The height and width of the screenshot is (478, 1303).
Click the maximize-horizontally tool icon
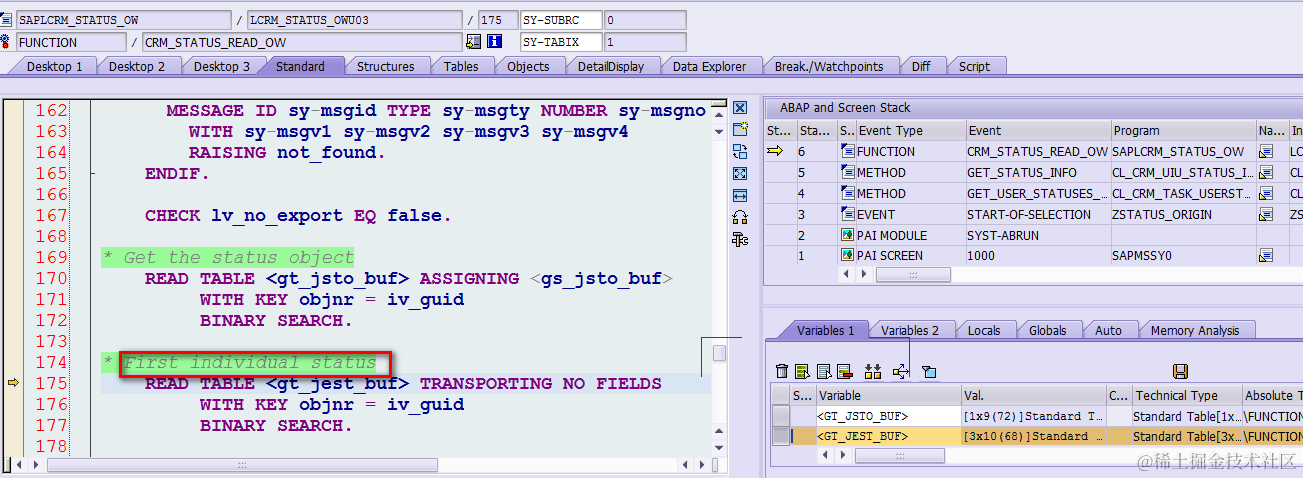pyautogui.click(x=740, y=195)
